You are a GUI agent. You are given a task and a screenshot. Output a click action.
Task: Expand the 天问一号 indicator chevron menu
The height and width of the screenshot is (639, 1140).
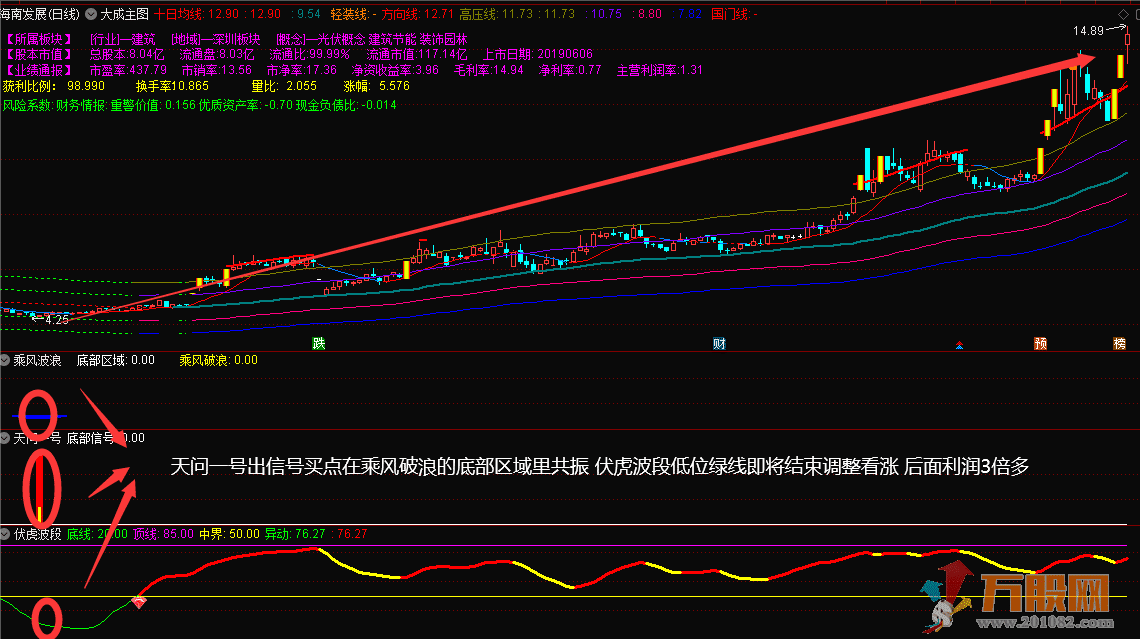click(5, 438)
